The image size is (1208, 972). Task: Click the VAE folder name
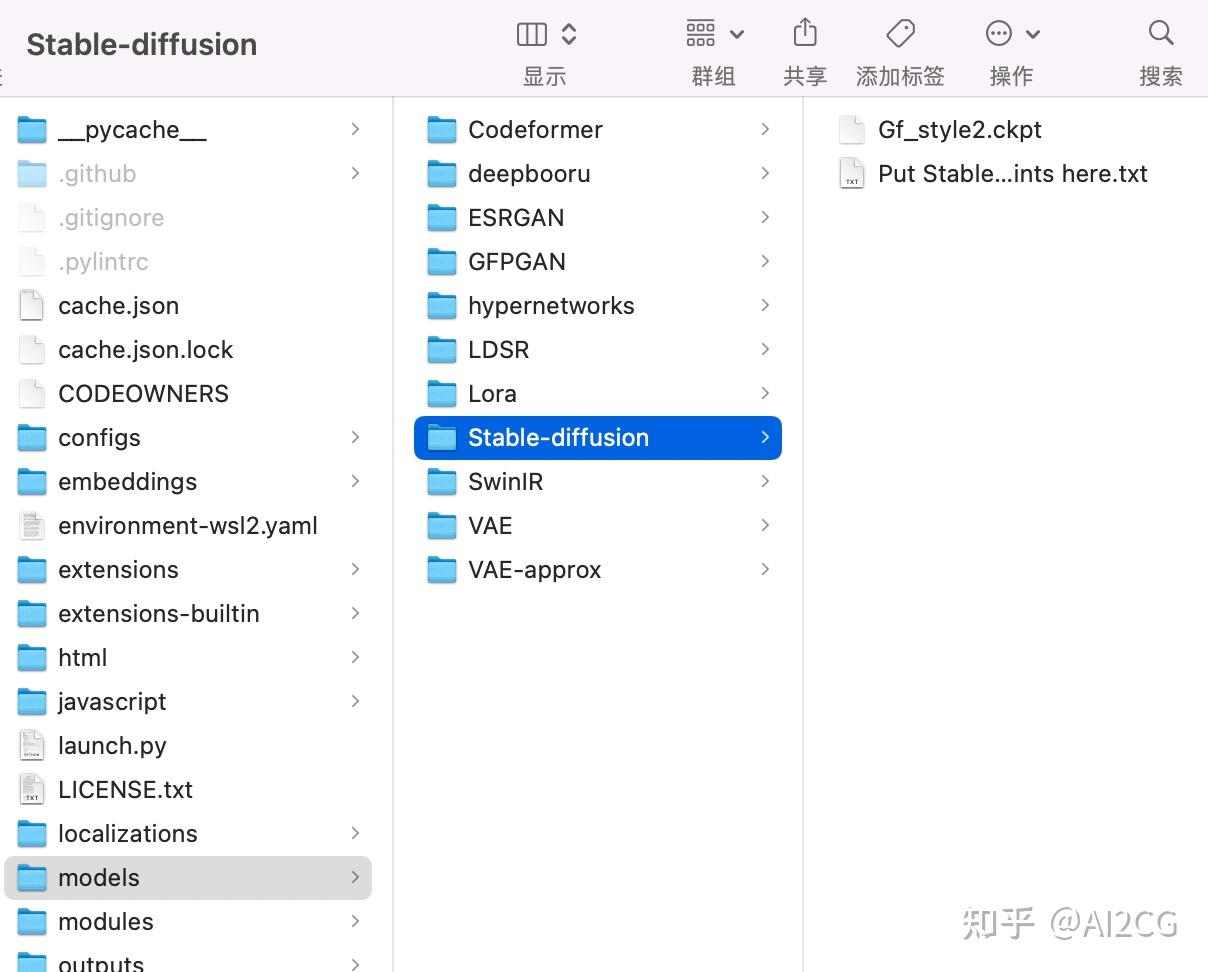[490, 526]
